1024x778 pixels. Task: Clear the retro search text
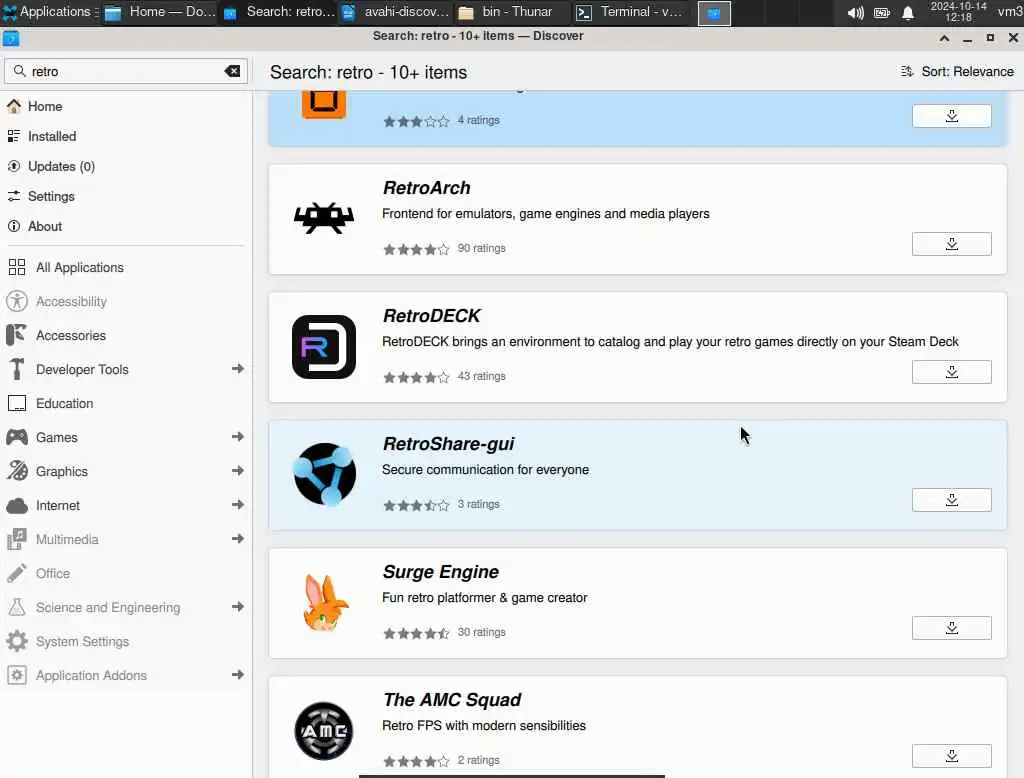232,71
